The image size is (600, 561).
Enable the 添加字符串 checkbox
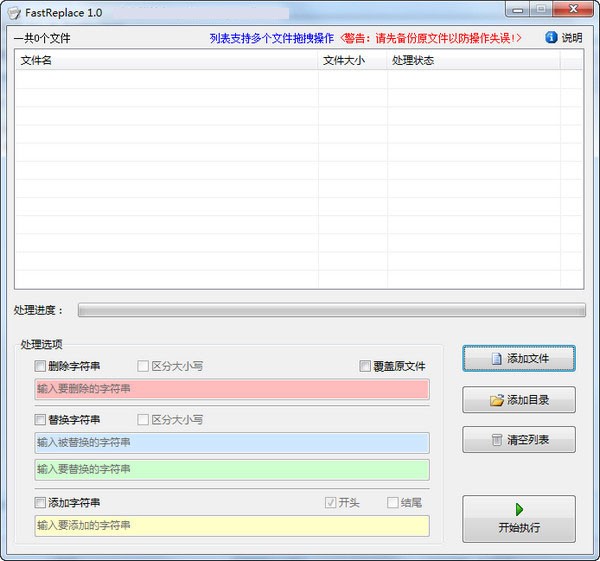(x=40, y=502)
